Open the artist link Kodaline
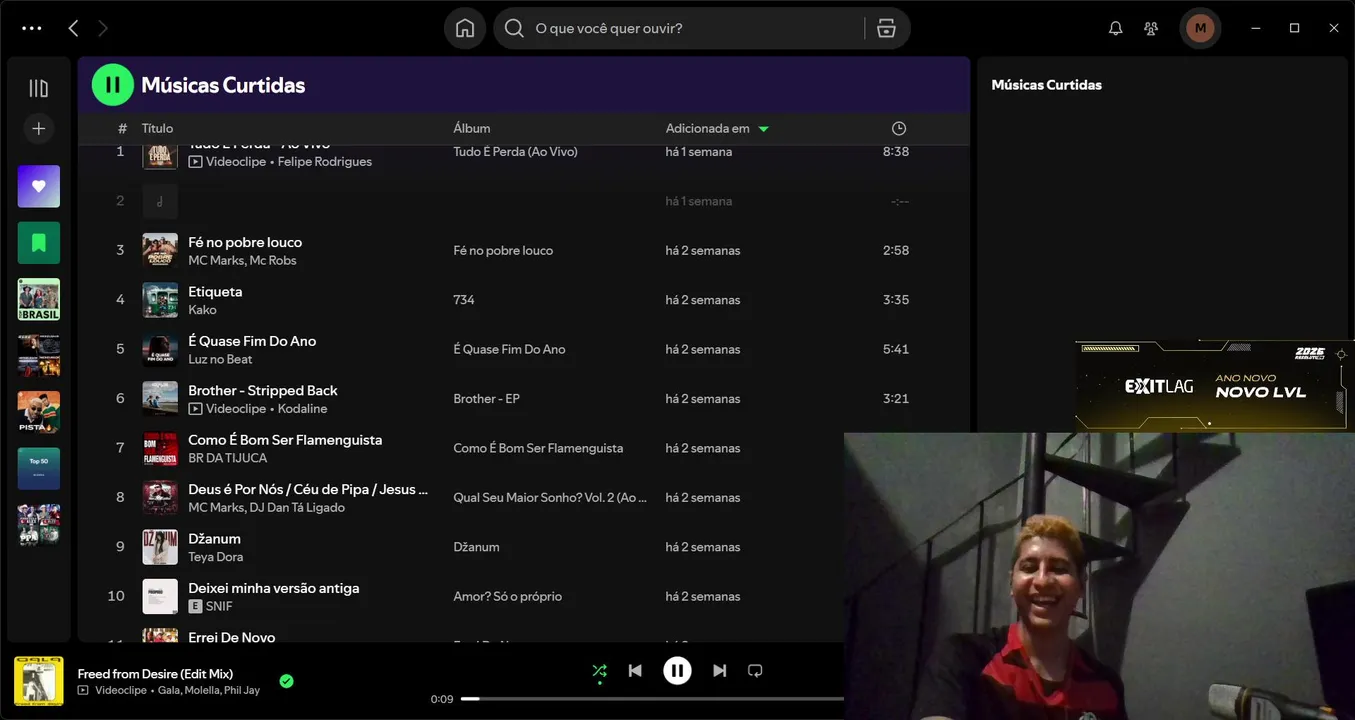1355x720 pixels. [303, 409]
